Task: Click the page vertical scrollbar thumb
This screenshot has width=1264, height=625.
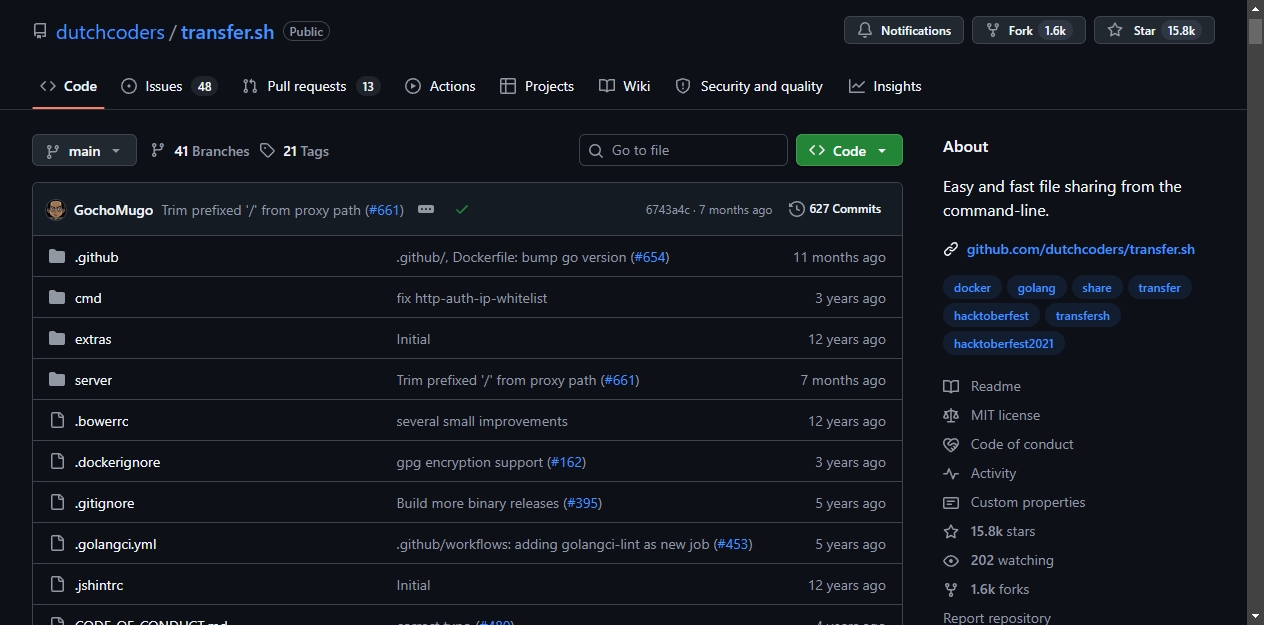Action: (1255, 31)
